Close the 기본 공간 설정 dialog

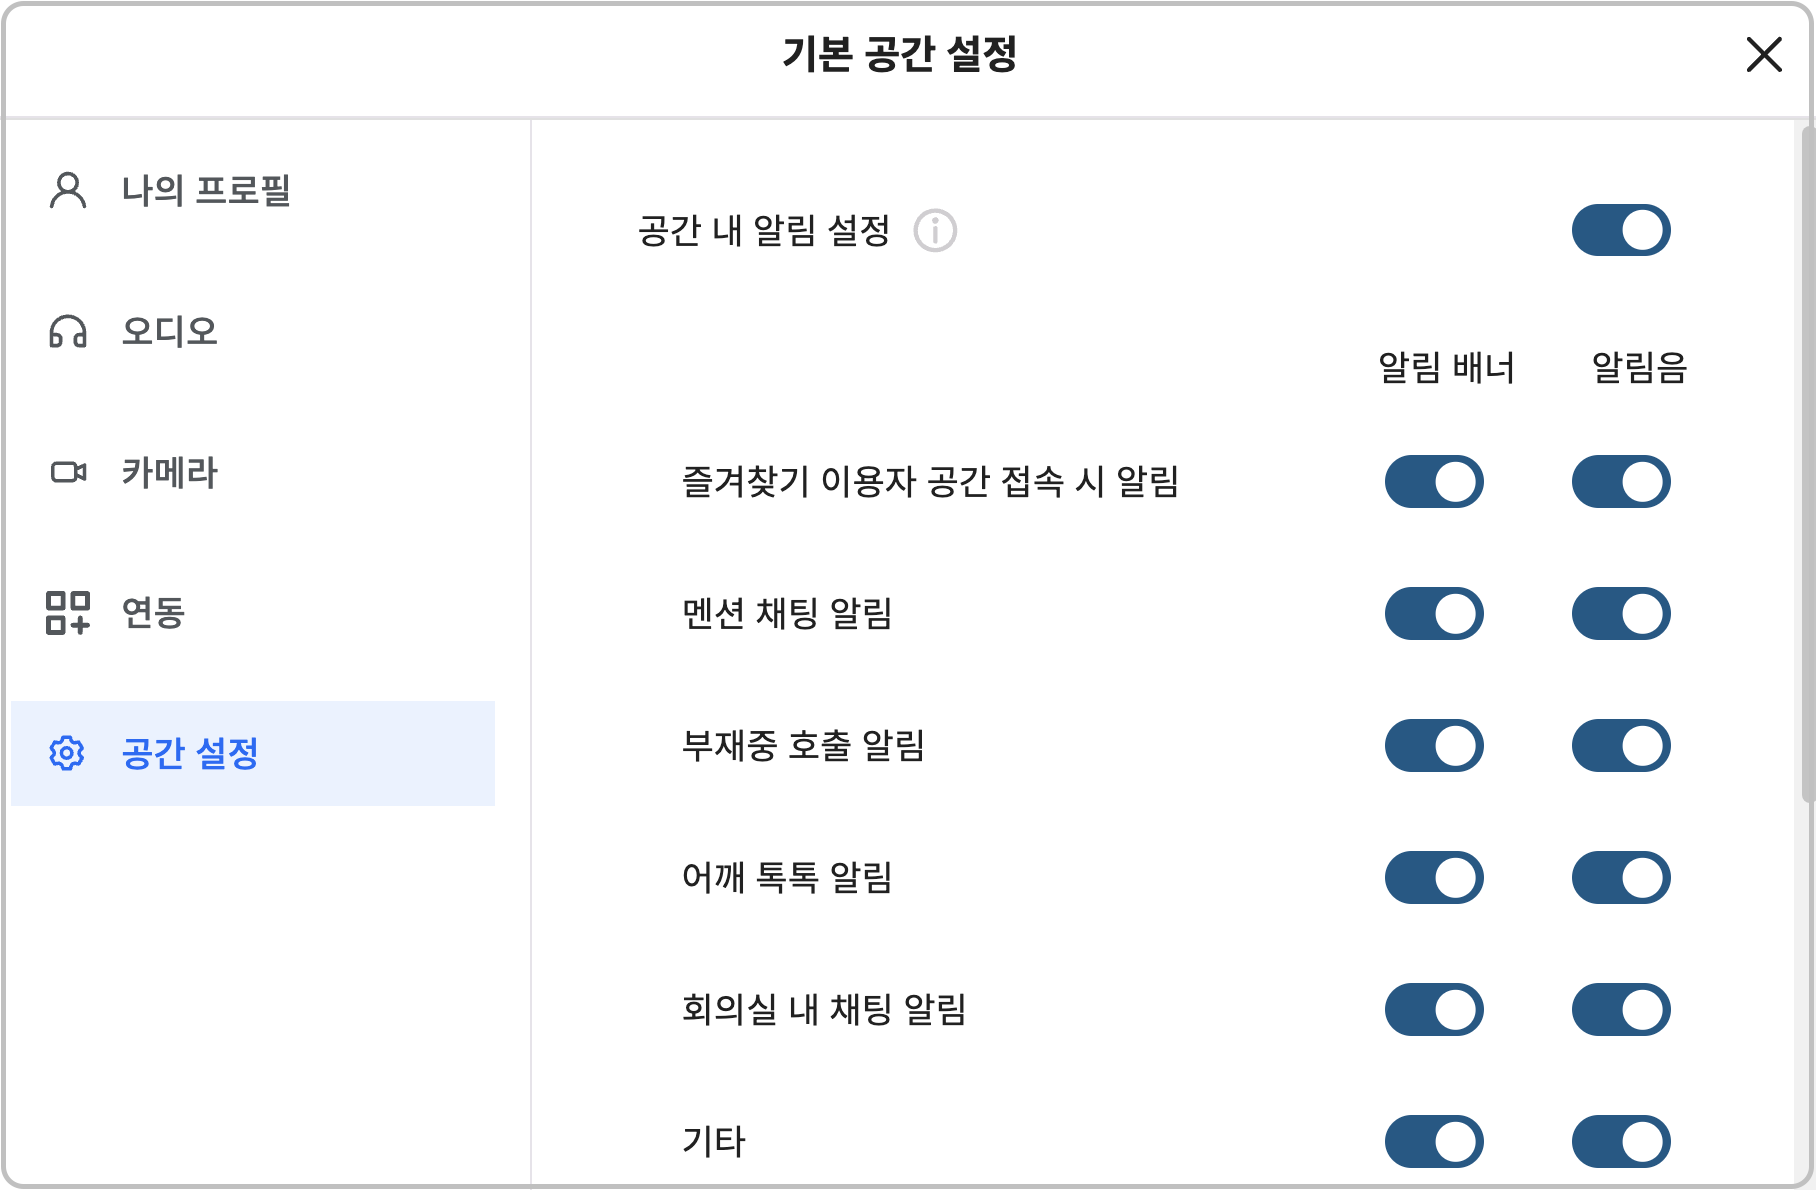[1764, 54]
